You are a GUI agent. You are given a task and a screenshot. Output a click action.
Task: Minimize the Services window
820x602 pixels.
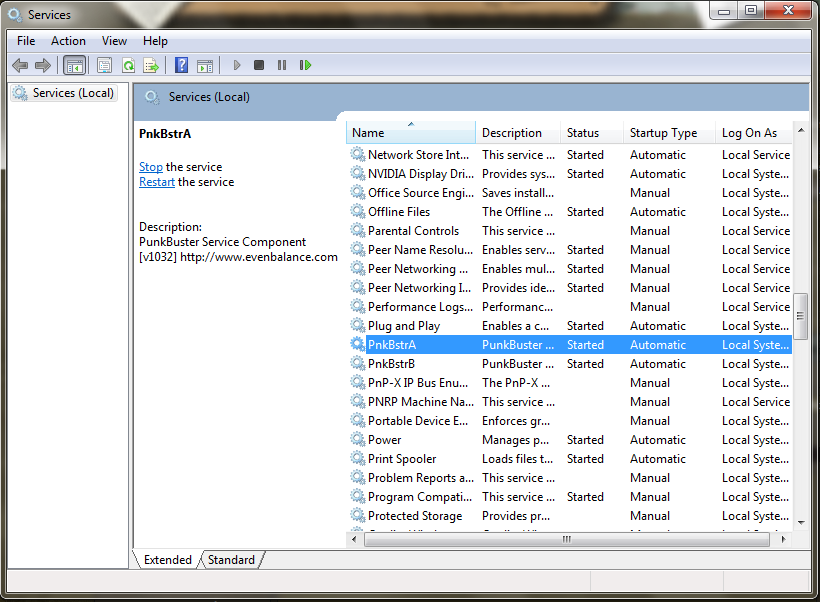pyautogui.click(x=724, y=11)
